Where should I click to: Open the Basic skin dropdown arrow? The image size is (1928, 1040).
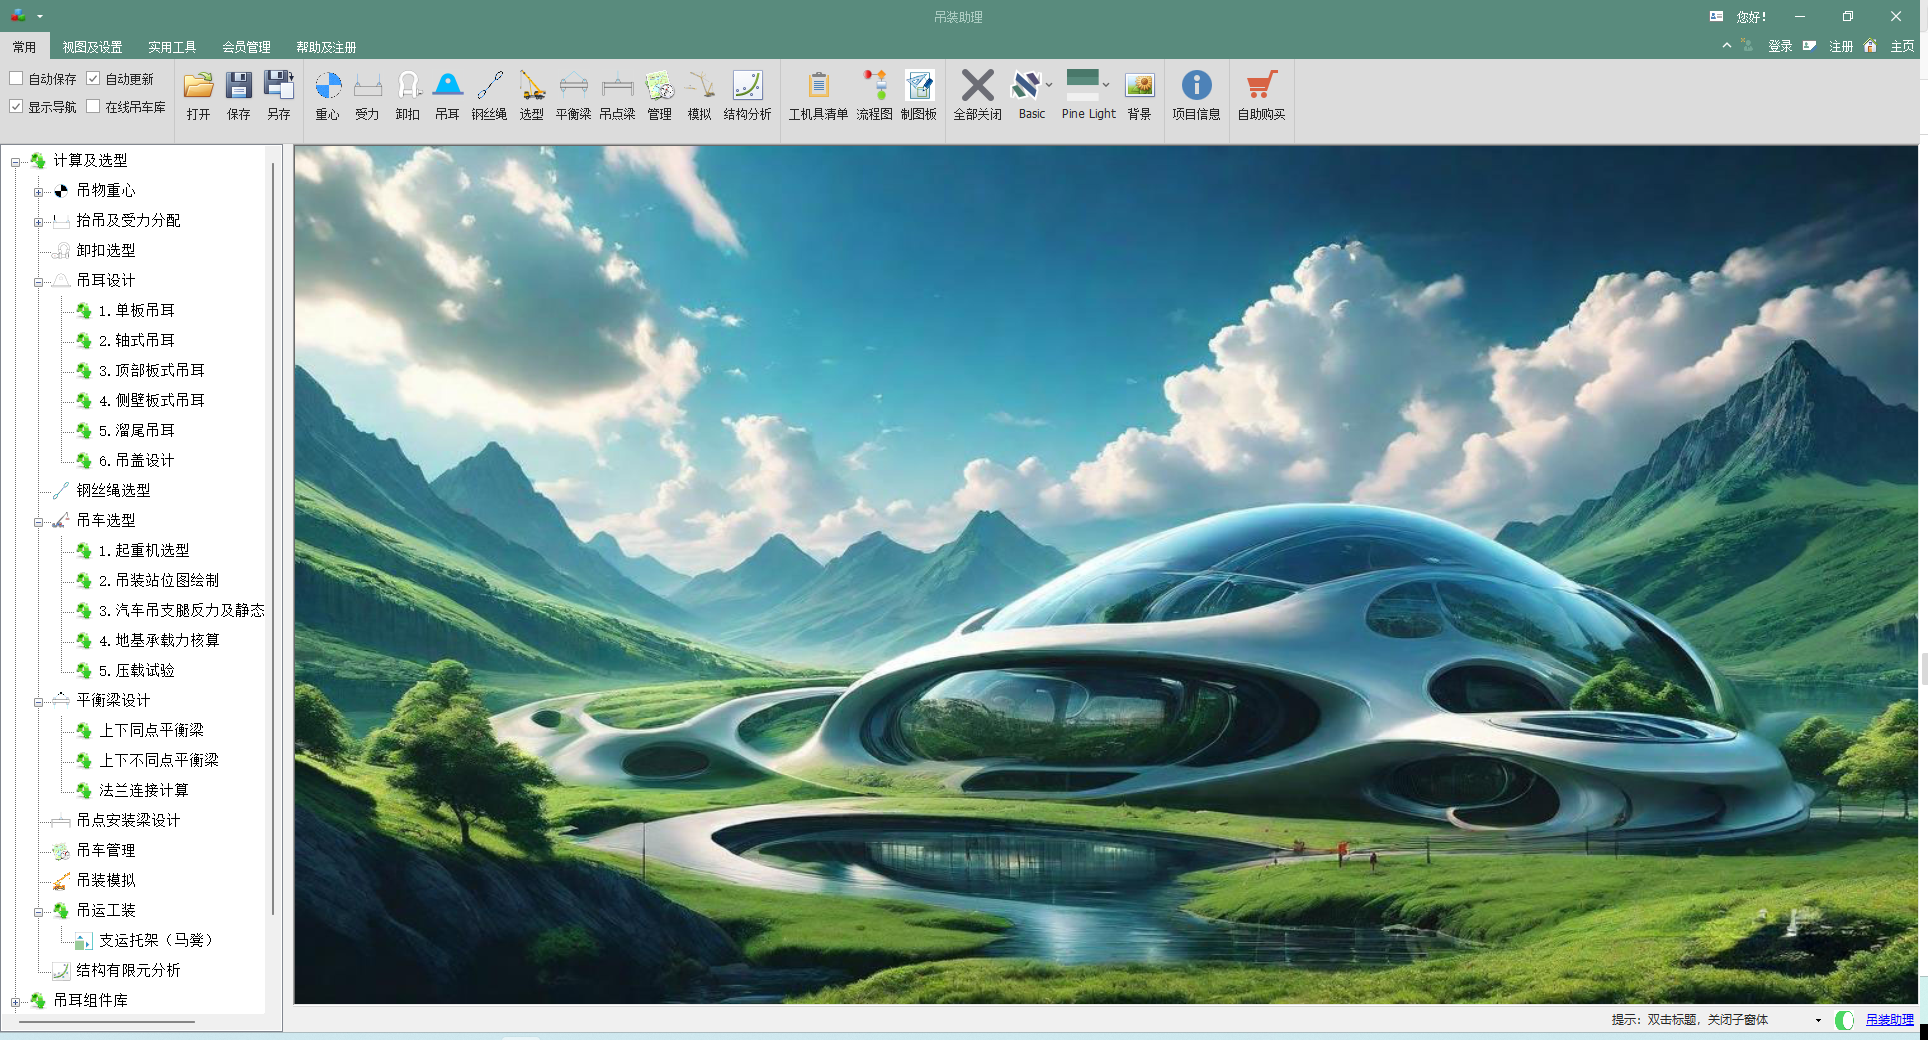1049,85
